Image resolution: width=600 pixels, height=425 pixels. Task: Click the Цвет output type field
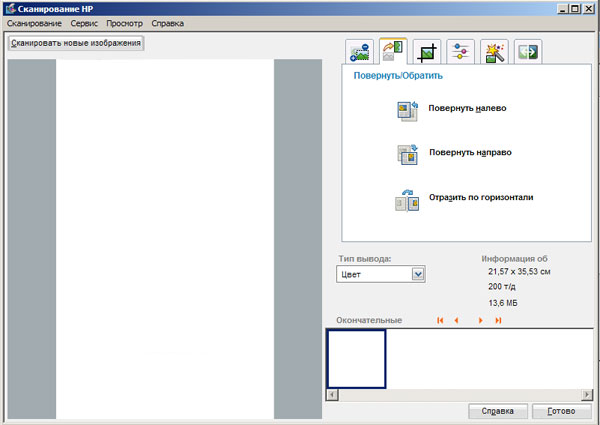tap(381, 274)
